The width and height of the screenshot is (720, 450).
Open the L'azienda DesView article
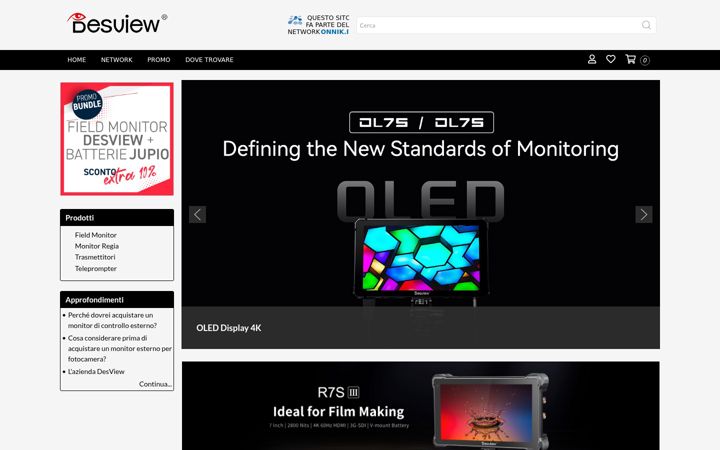[96, 371]
